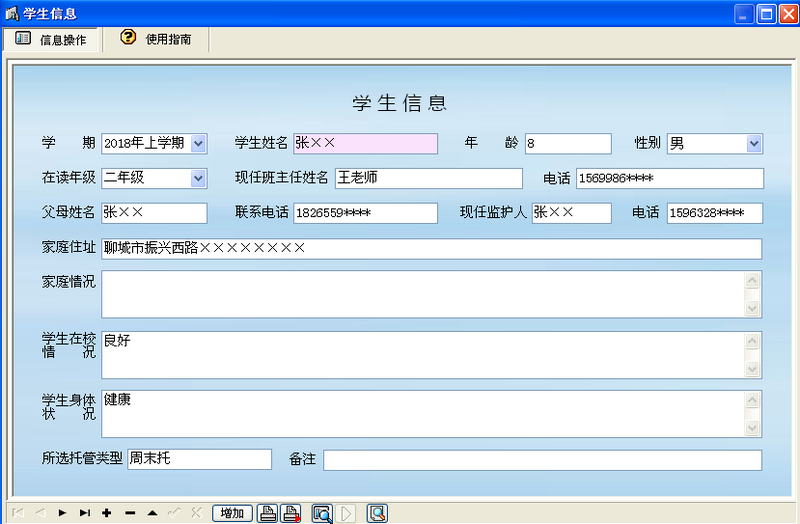This screenshot has height=524, width=800.
Task: Click the edit record triangle icon
Action: pyautogui.click(x=152, y=513)
